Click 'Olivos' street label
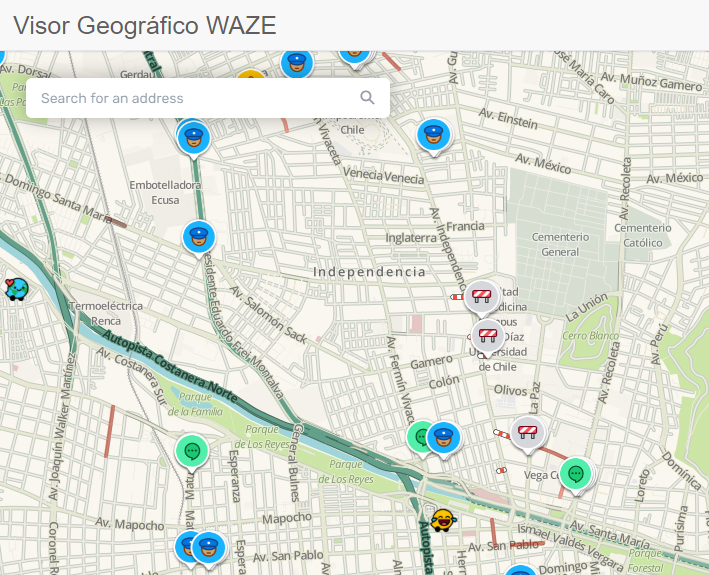The height and width of the screenshot is (575, 709). (x=510, y=390)
